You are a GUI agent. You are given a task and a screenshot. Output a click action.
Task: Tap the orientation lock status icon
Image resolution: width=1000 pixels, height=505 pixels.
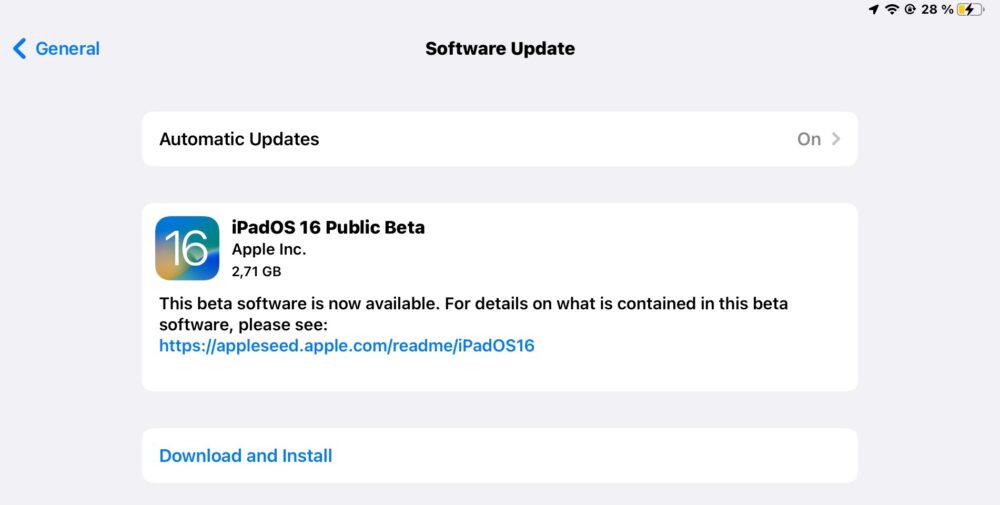pos(909,9)
